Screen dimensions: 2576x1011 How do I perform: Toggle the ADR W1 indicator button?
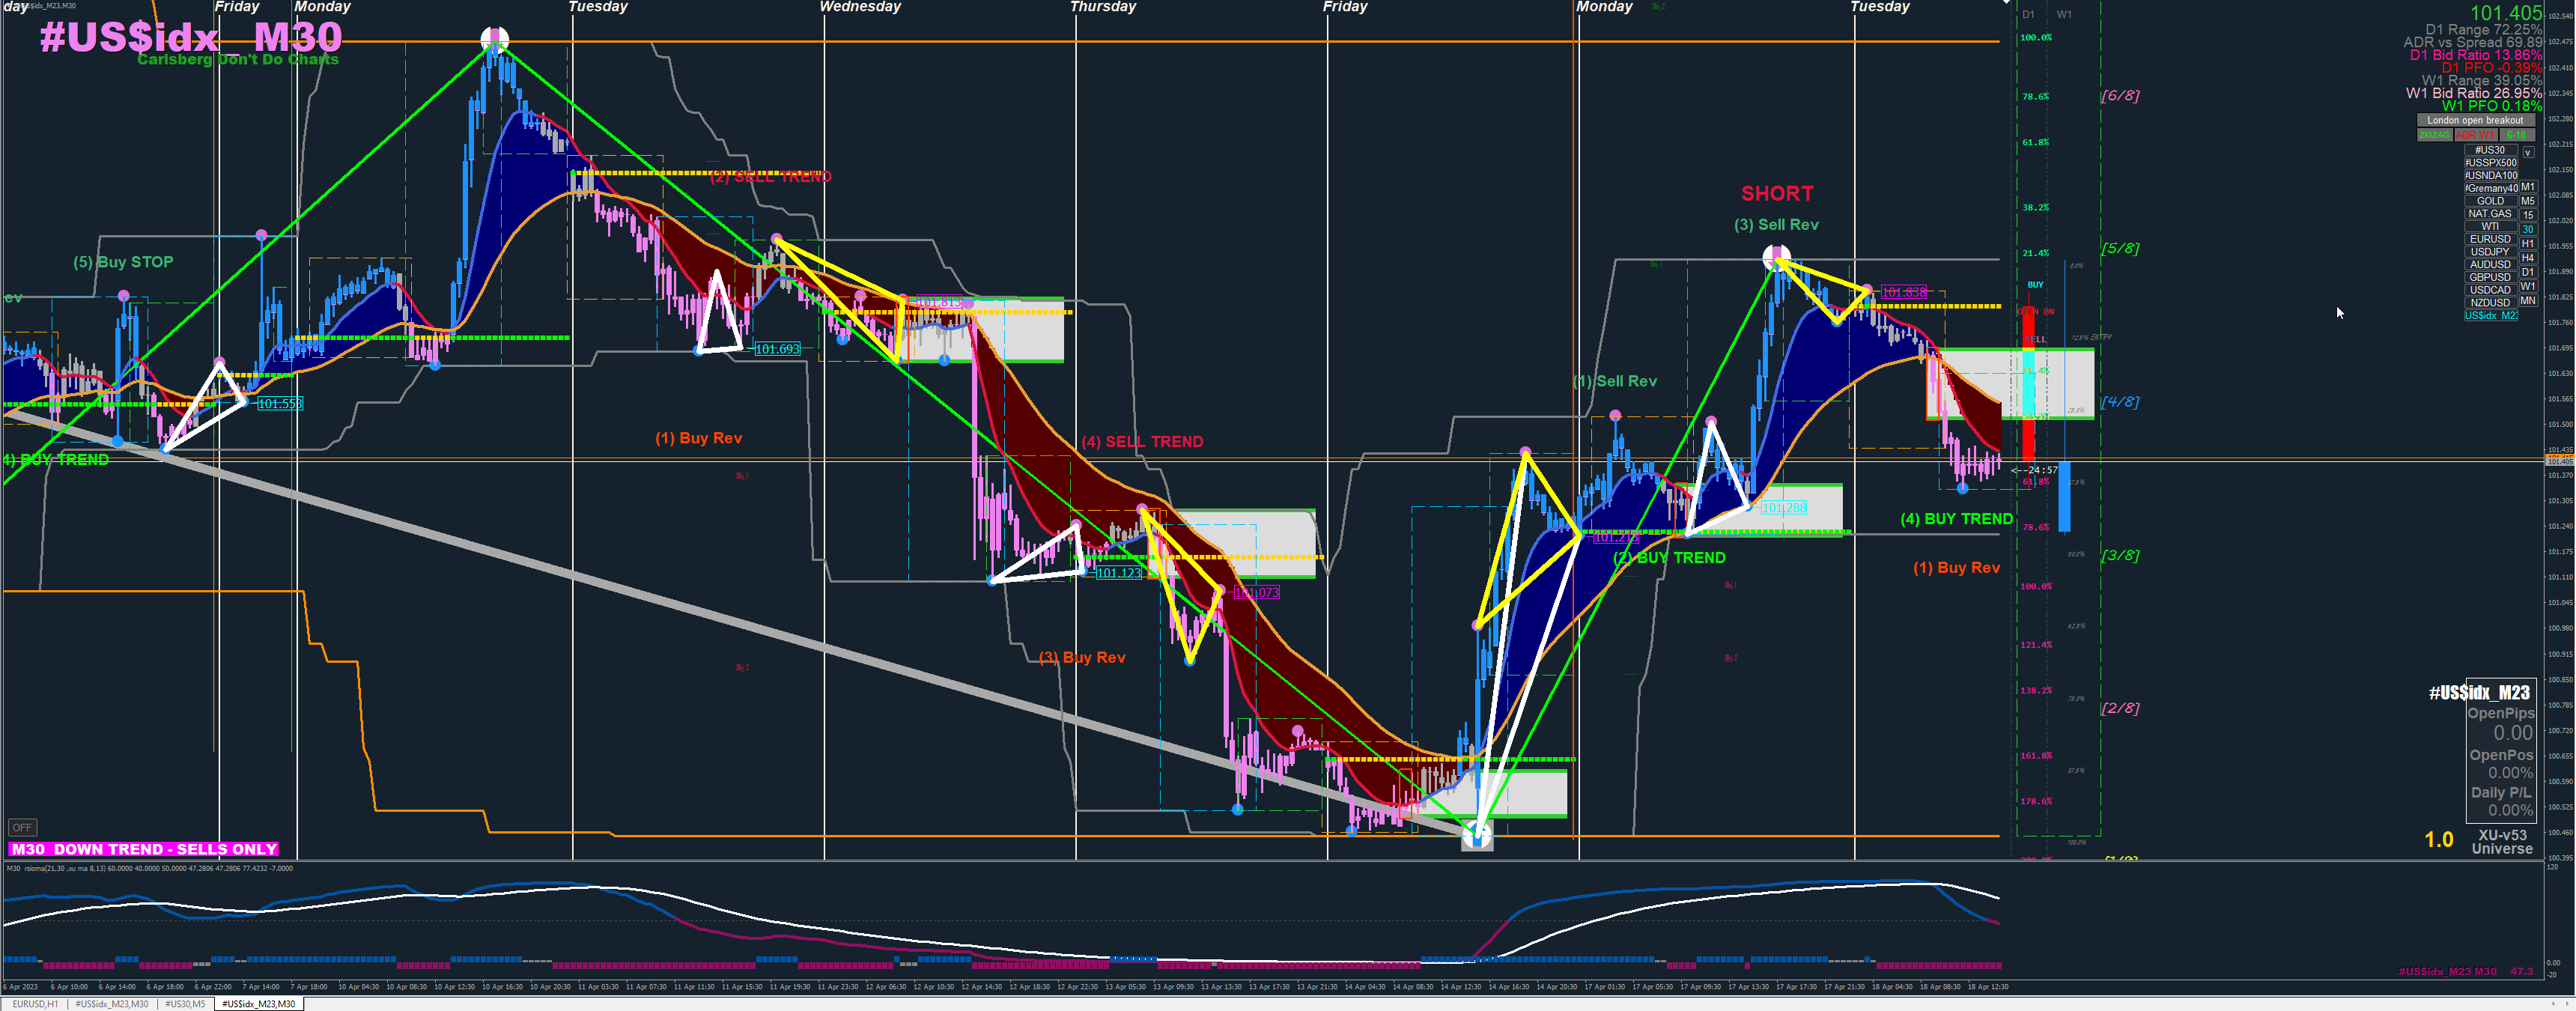[x=2476, y=135]
